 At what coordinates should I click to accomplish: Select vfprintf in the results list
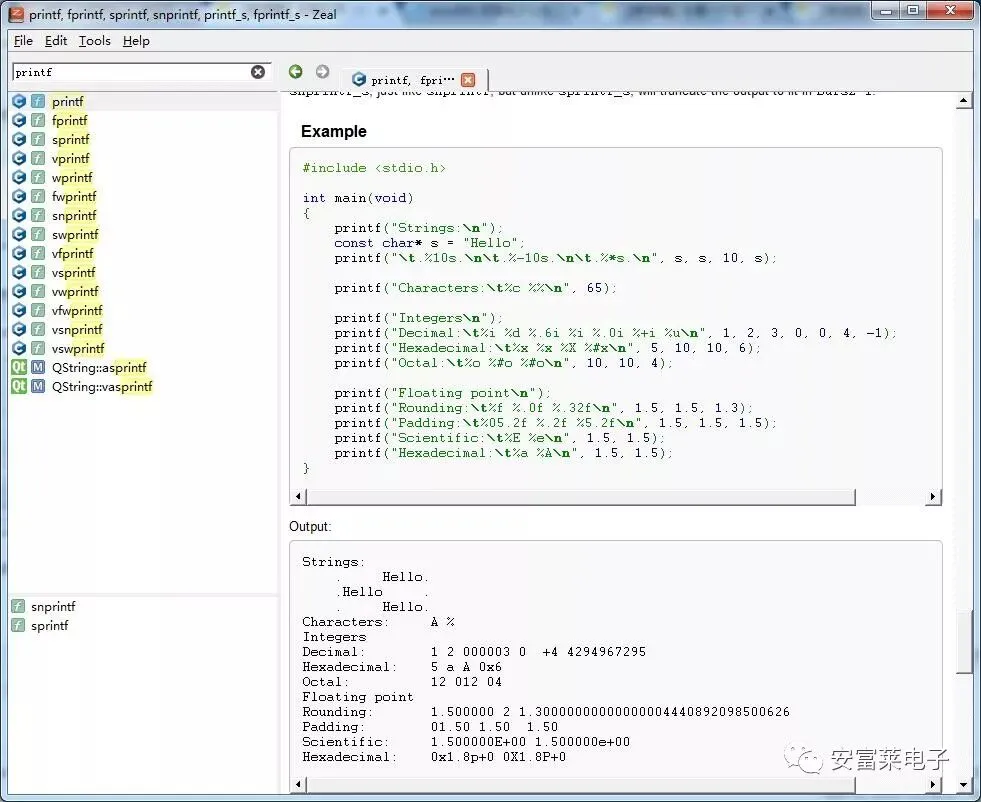(x=73, y=253)
